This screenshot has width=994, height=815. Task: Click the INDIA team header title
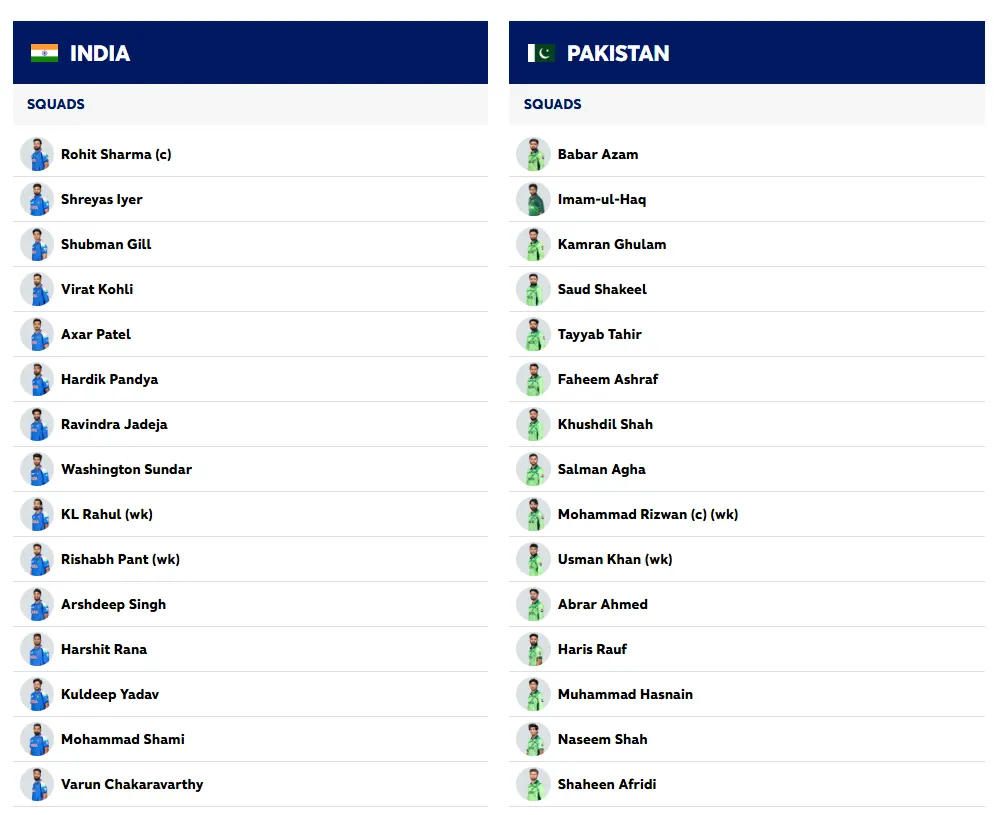point(100,53)
